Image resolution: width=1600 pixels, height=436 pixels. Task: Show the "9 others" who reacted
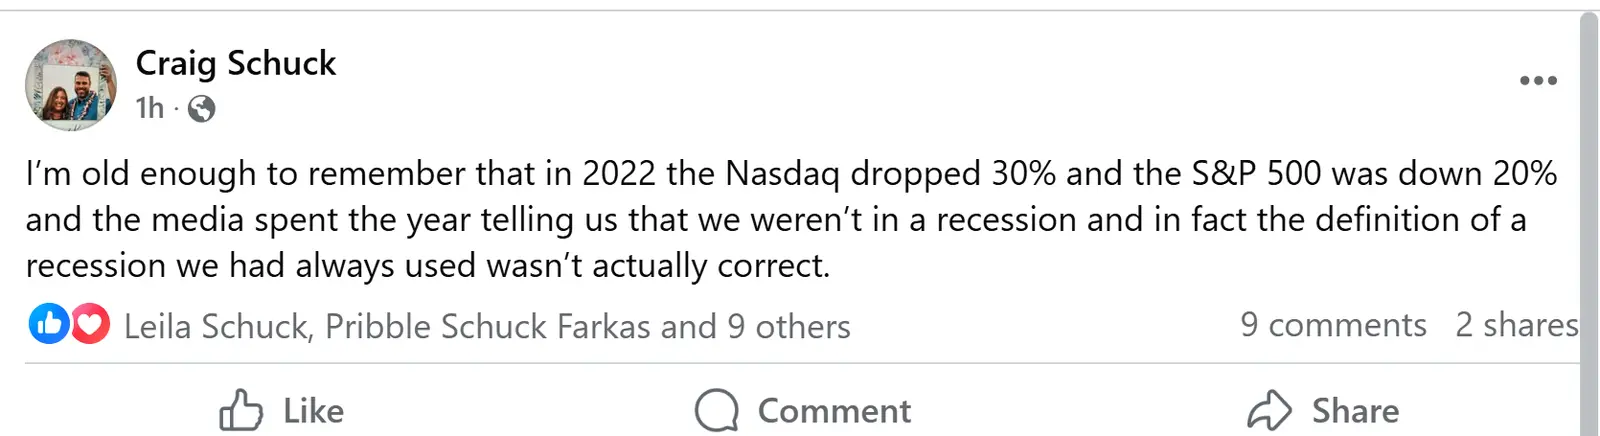(x=788, y=326)
